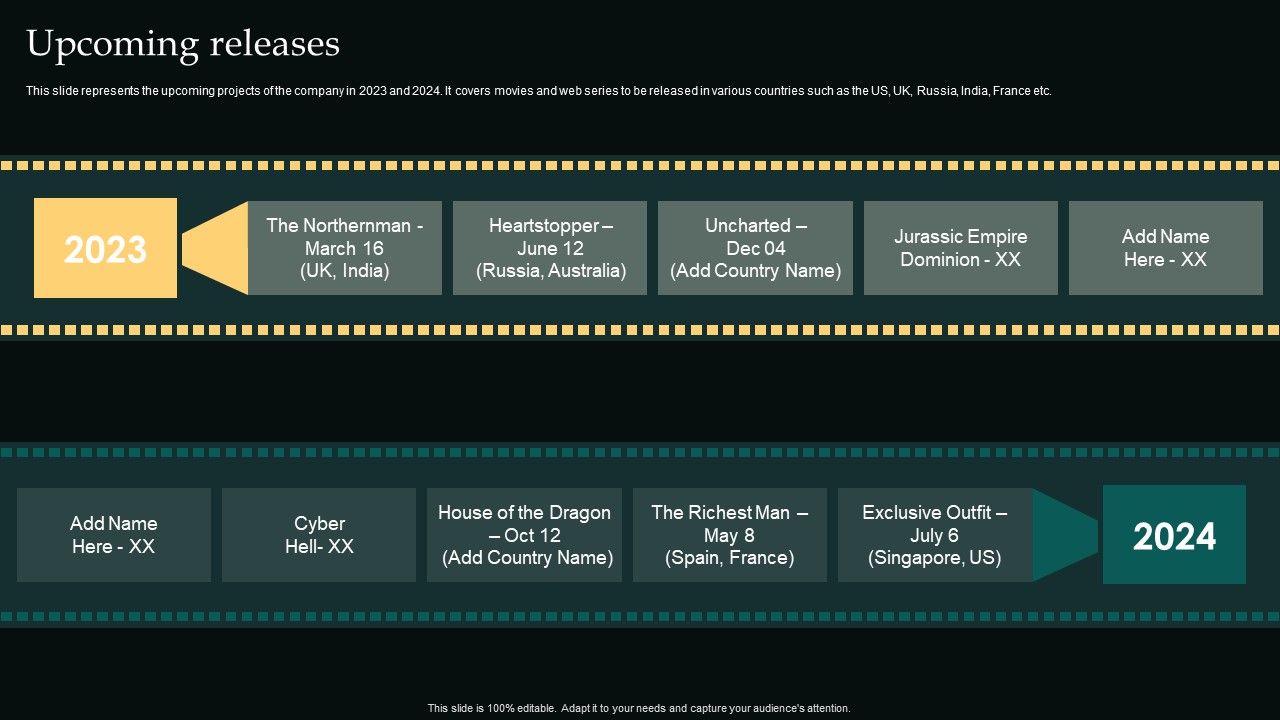Click the '100% editable' footer note
Screen dimensions: 1280x720
point(639,708)
